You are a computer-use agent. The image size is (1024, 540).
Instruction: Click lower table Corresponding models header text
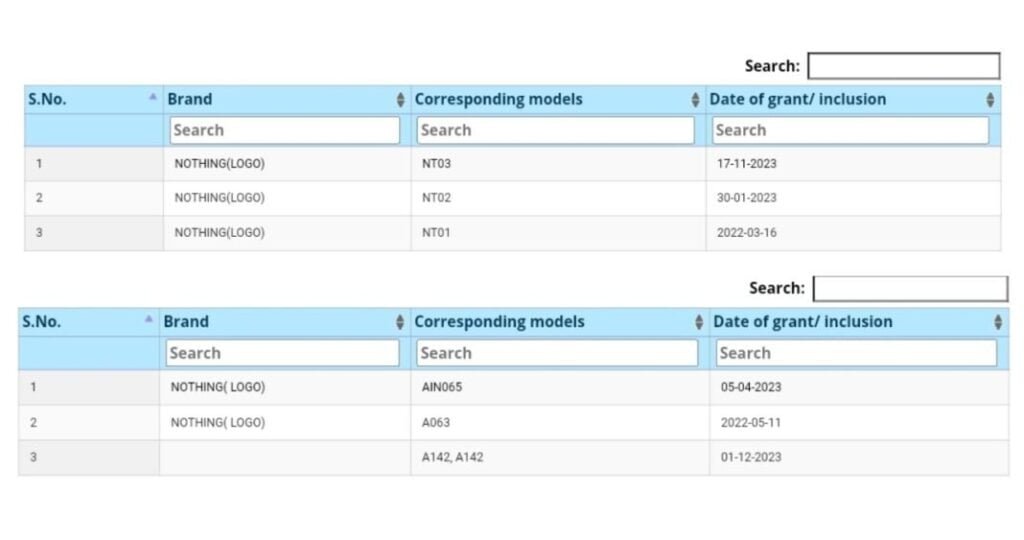(500, 322)
